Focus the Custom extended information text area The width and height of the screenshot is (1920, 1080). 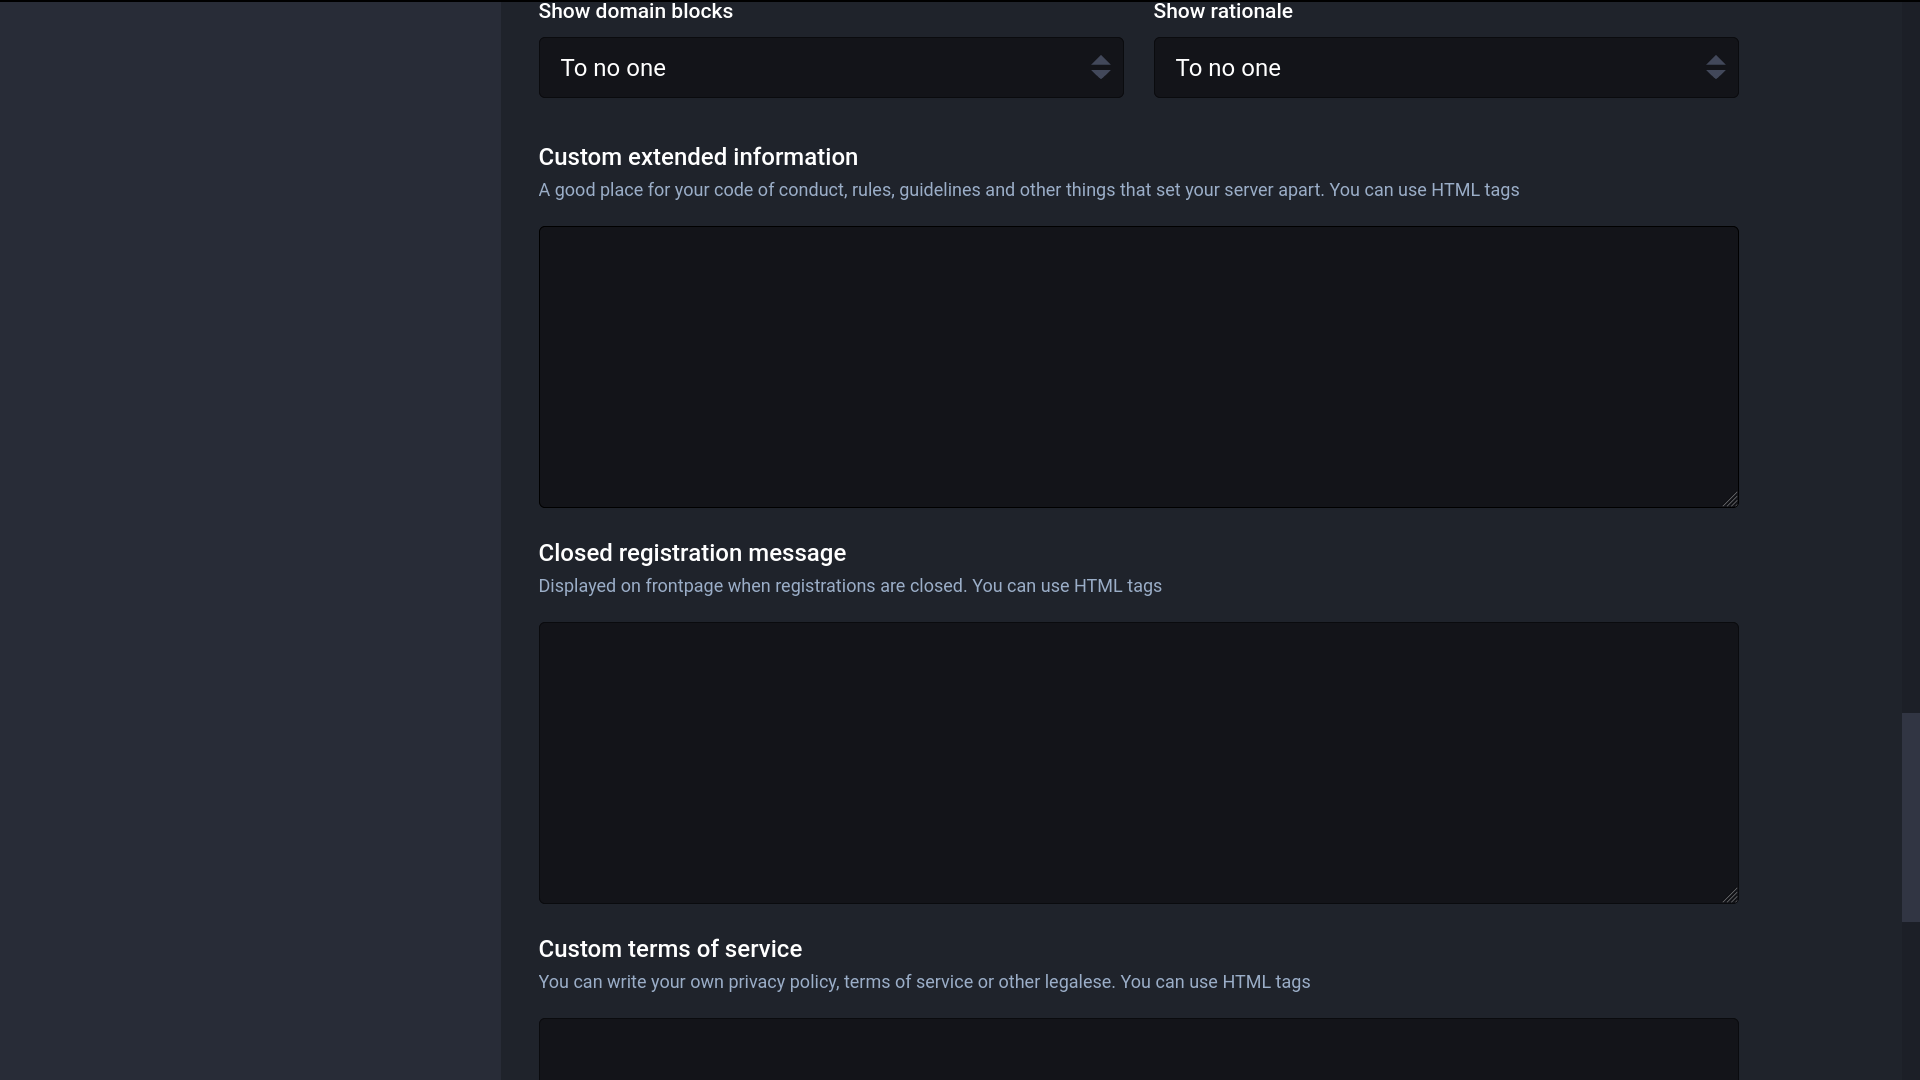(1138, 367)
